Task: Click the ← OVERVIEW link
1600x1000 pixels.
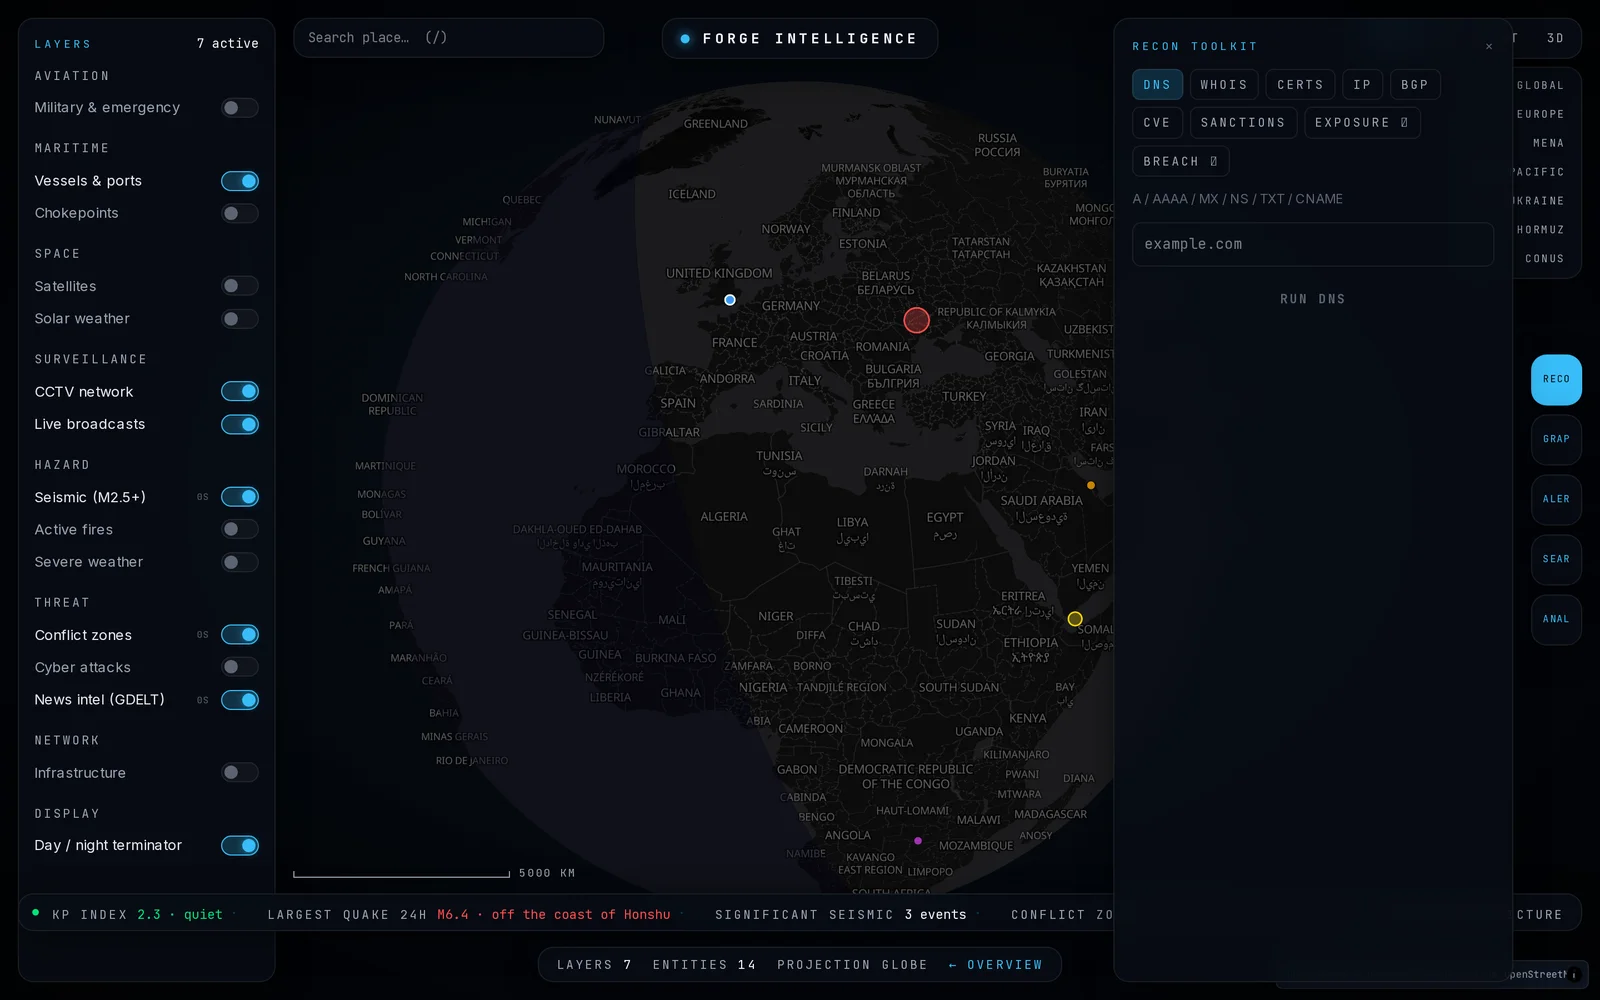Action: click(x=995, y=965)
